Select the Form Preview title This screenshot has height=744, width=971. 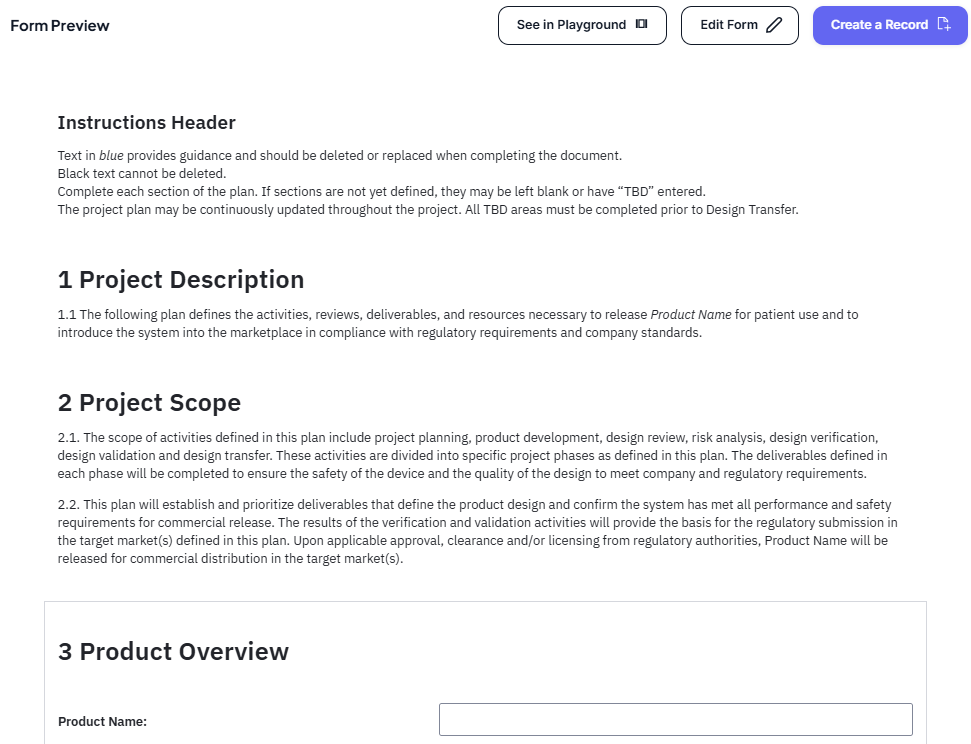(x=59, y=25)
